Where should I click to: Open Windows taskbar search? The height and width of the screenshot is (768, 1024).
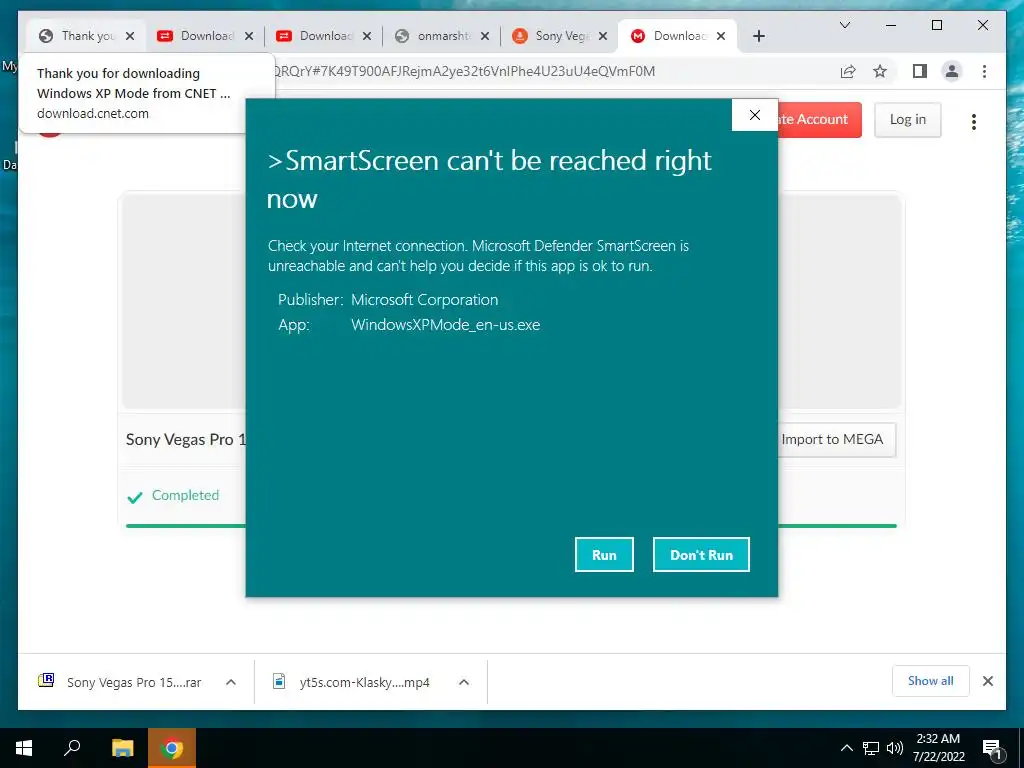click(x=72, y=748)
